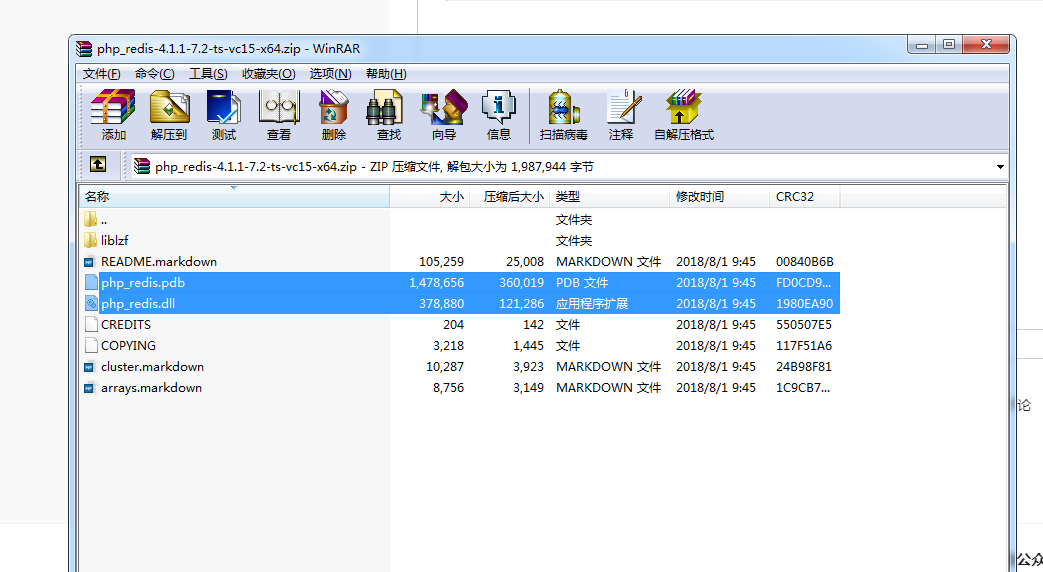
Task: Sort by Packed Size (压缩后大小) header
Action: pyautogui.click(x=510, y=197)
